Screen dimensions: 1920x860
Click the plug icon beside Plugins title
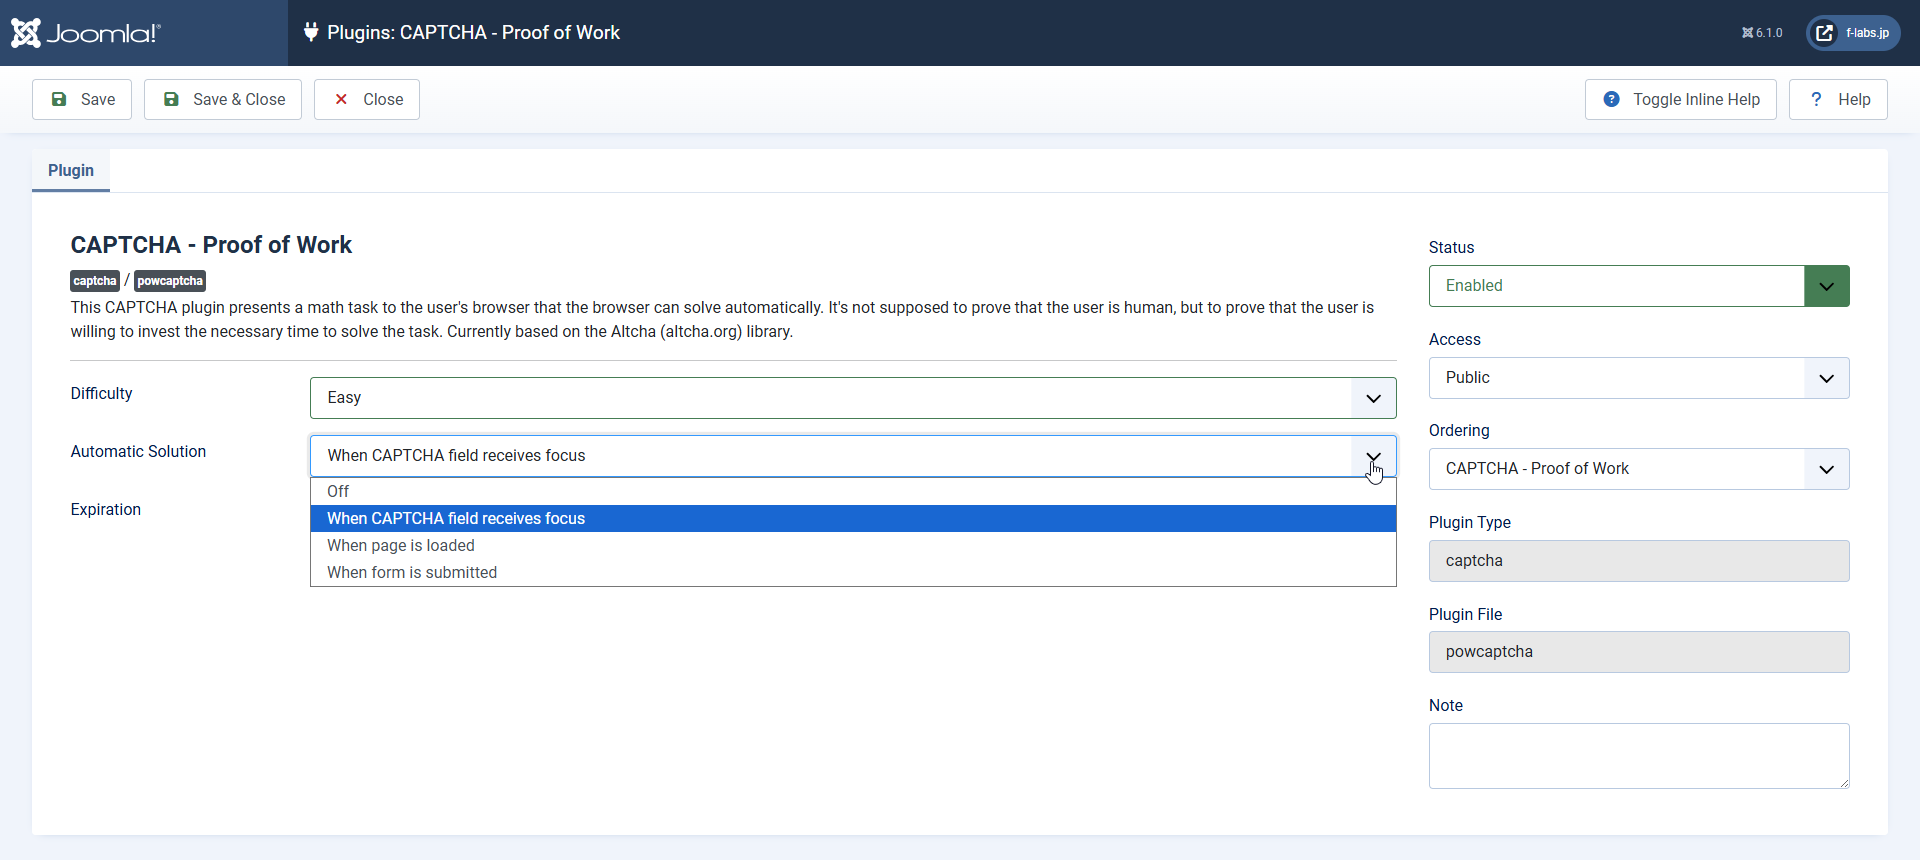[x=311, y=32]
